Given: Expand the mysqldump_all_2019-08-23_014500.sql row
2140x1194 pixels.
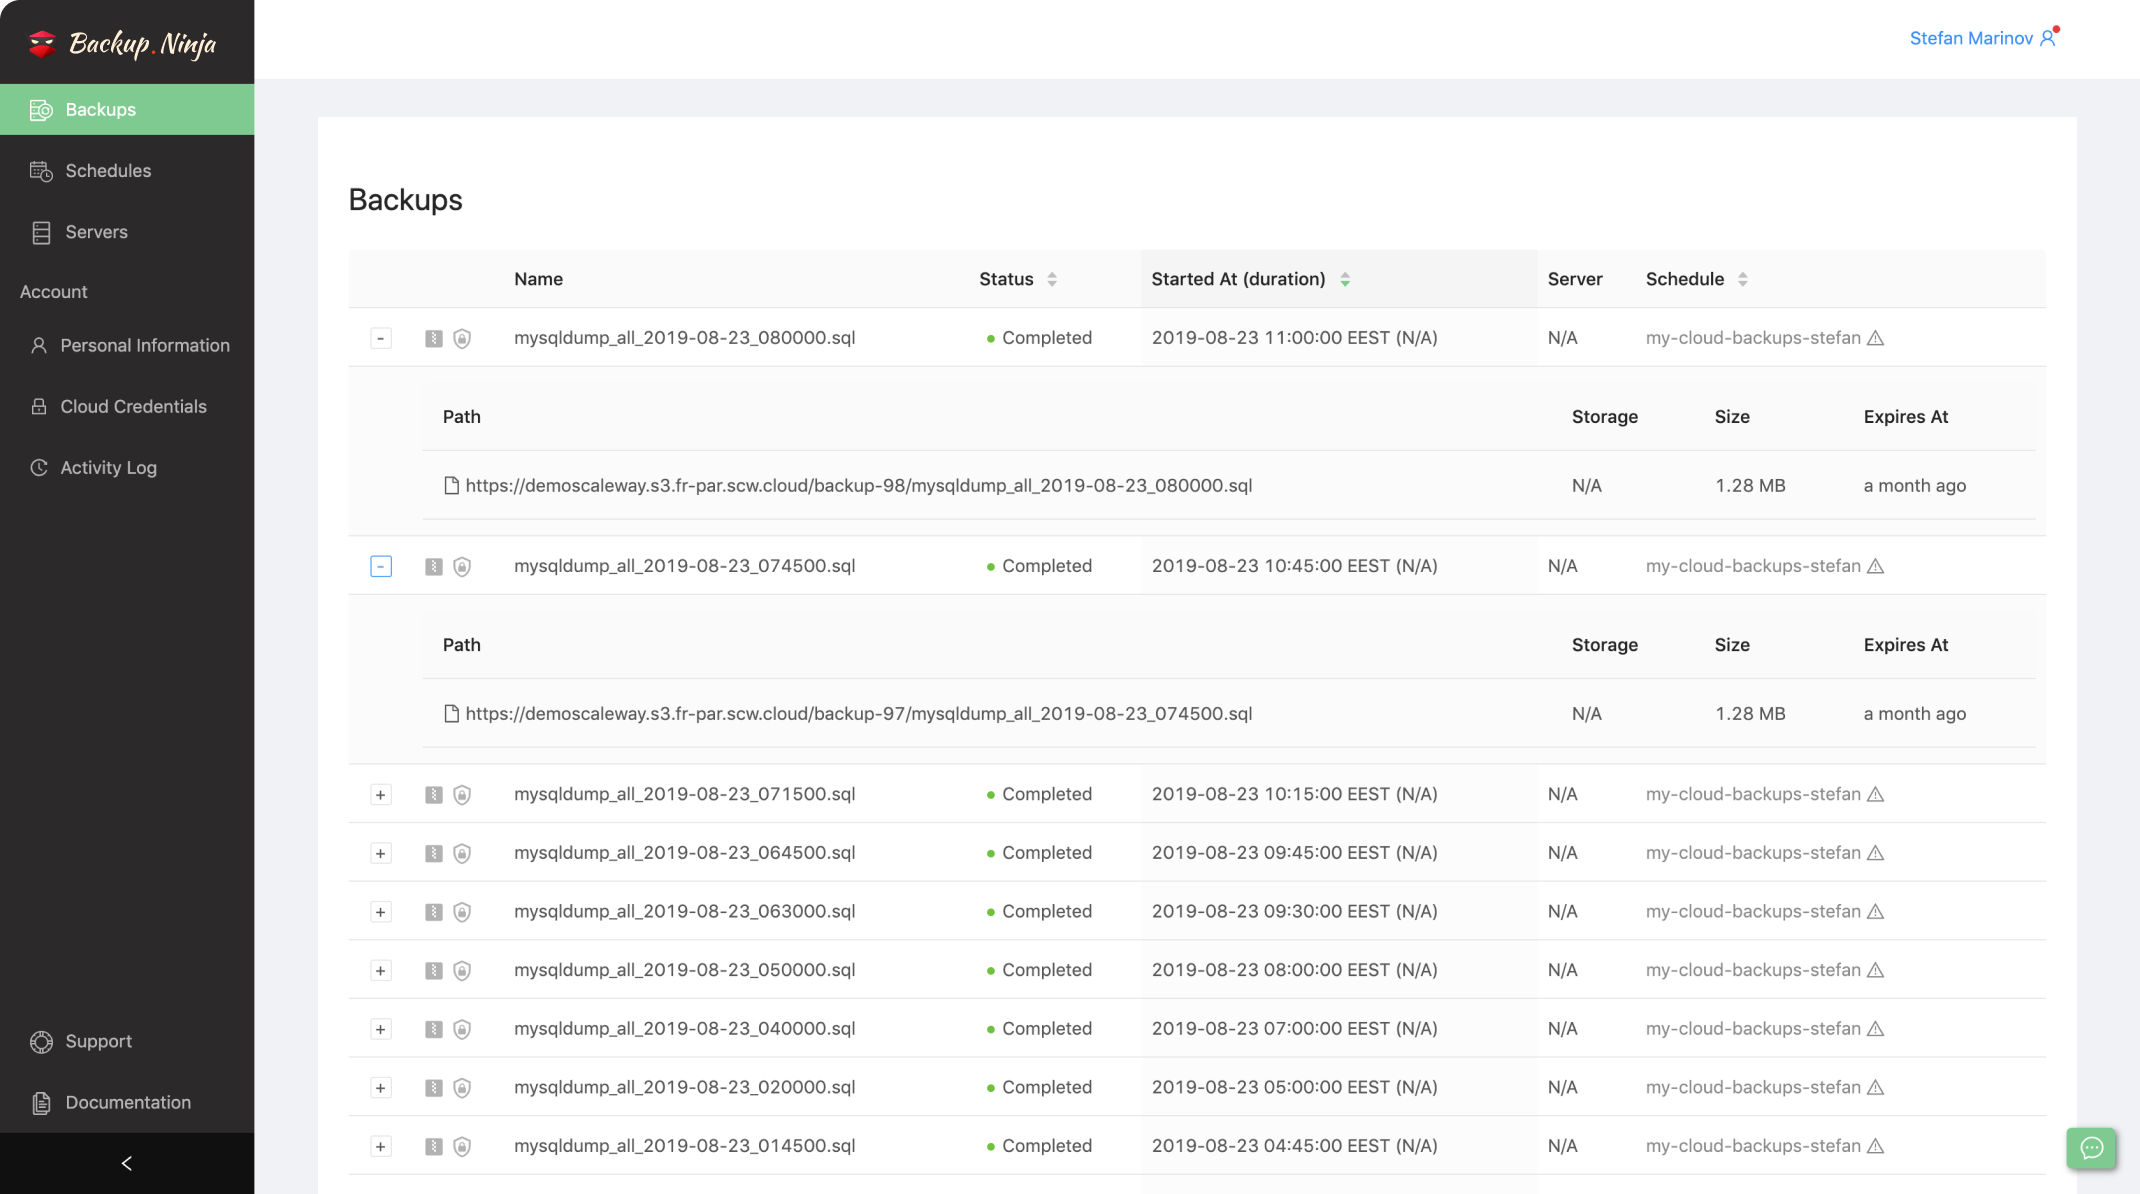Looking at the screenshot, I should (x=380, y=1147).
